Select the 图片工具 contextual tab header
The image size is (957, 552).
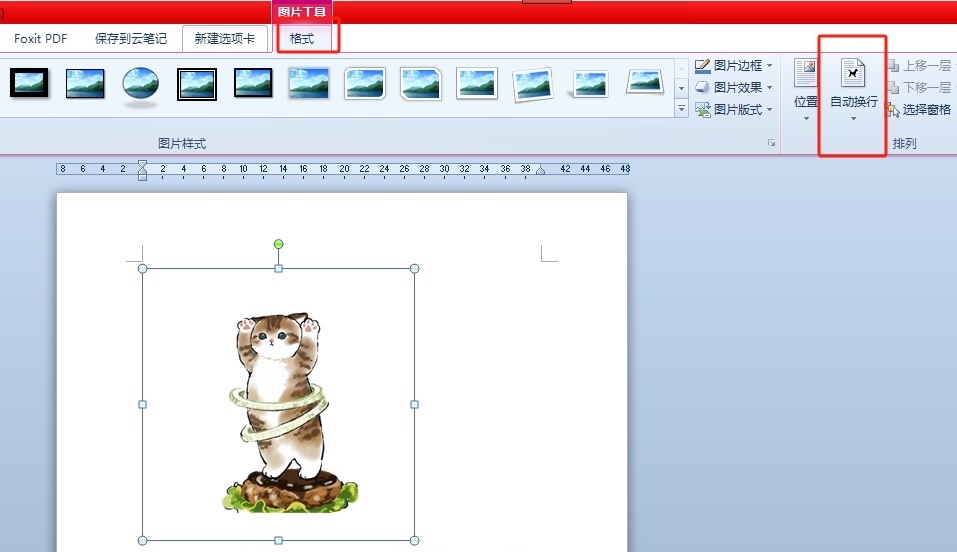pos(302,12)
